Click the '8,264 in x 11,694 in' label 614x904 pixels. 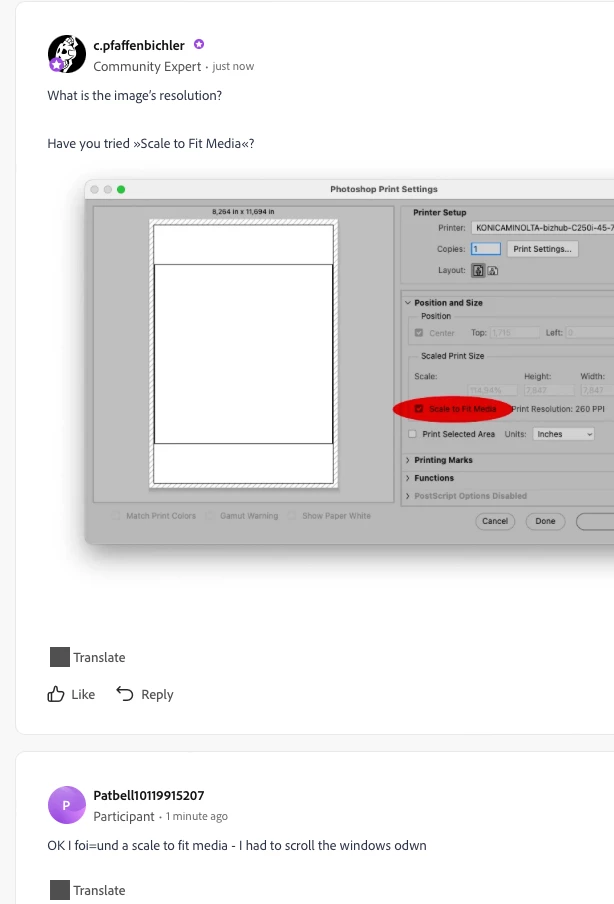coord(243,212)
